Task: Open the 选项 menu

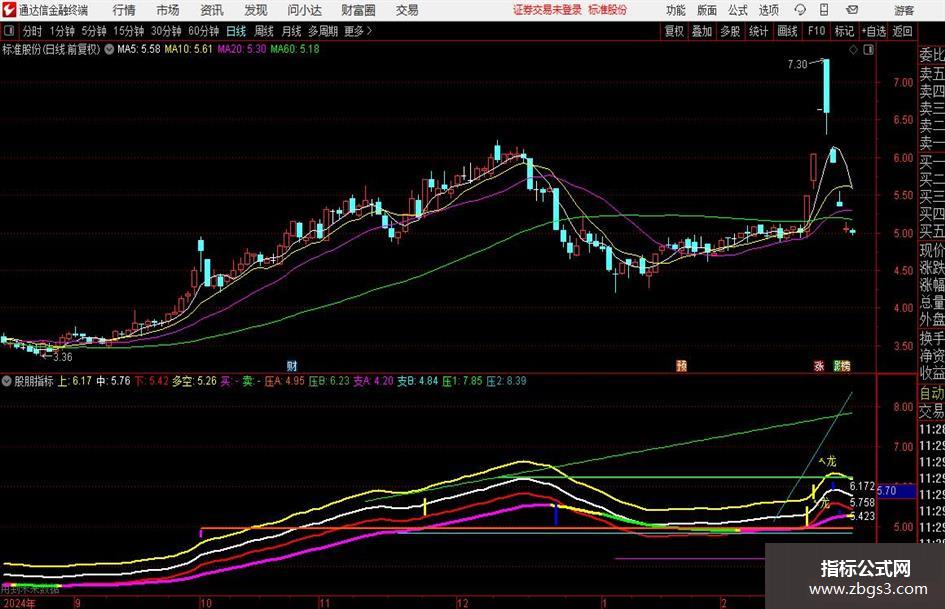Action: [x=768, y=10]
